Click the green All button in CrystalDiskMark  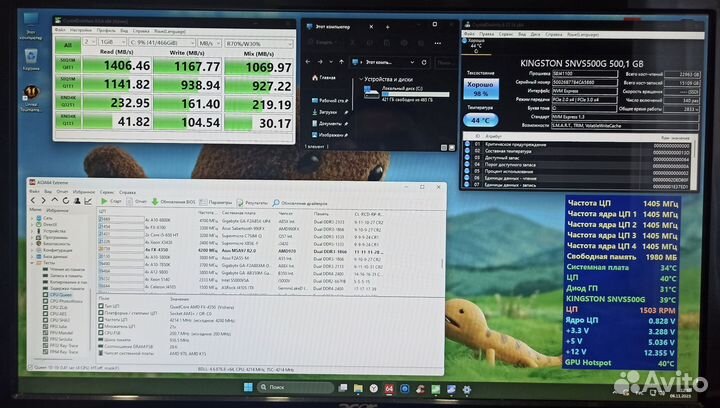[67, 44]
